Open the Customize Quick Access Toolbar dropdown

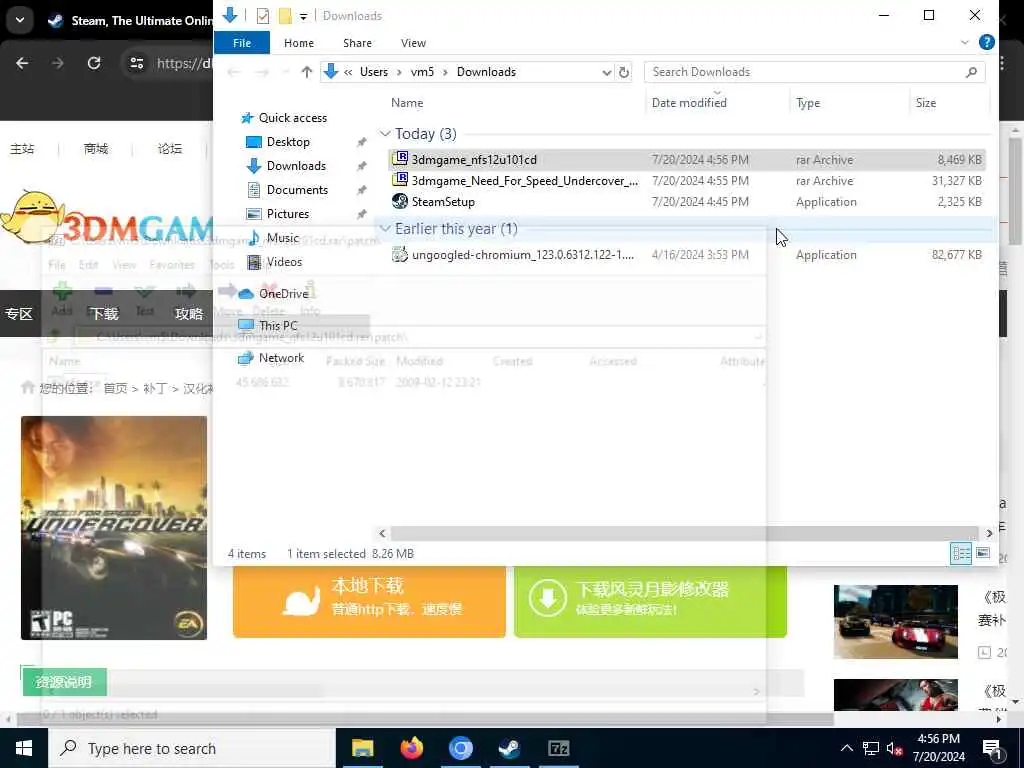pyautogui.click(x=304, y=16)
